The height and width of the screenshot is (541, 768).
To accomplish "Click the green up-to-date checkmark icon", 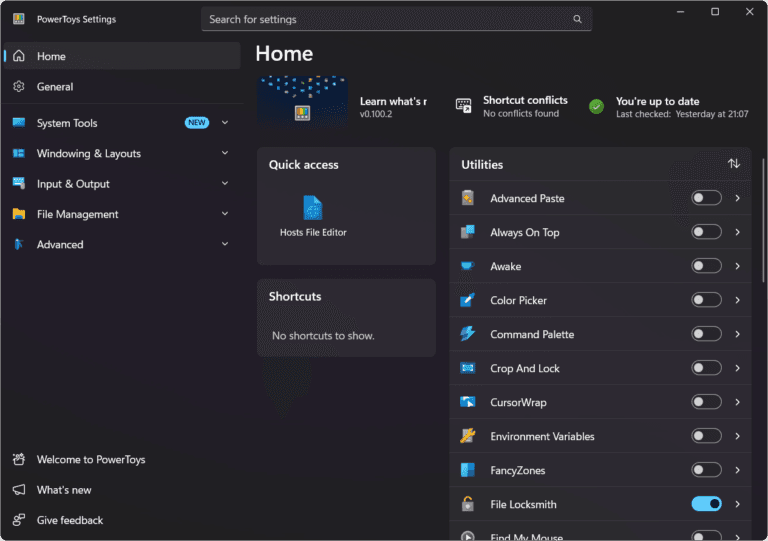I will (596, 106).
